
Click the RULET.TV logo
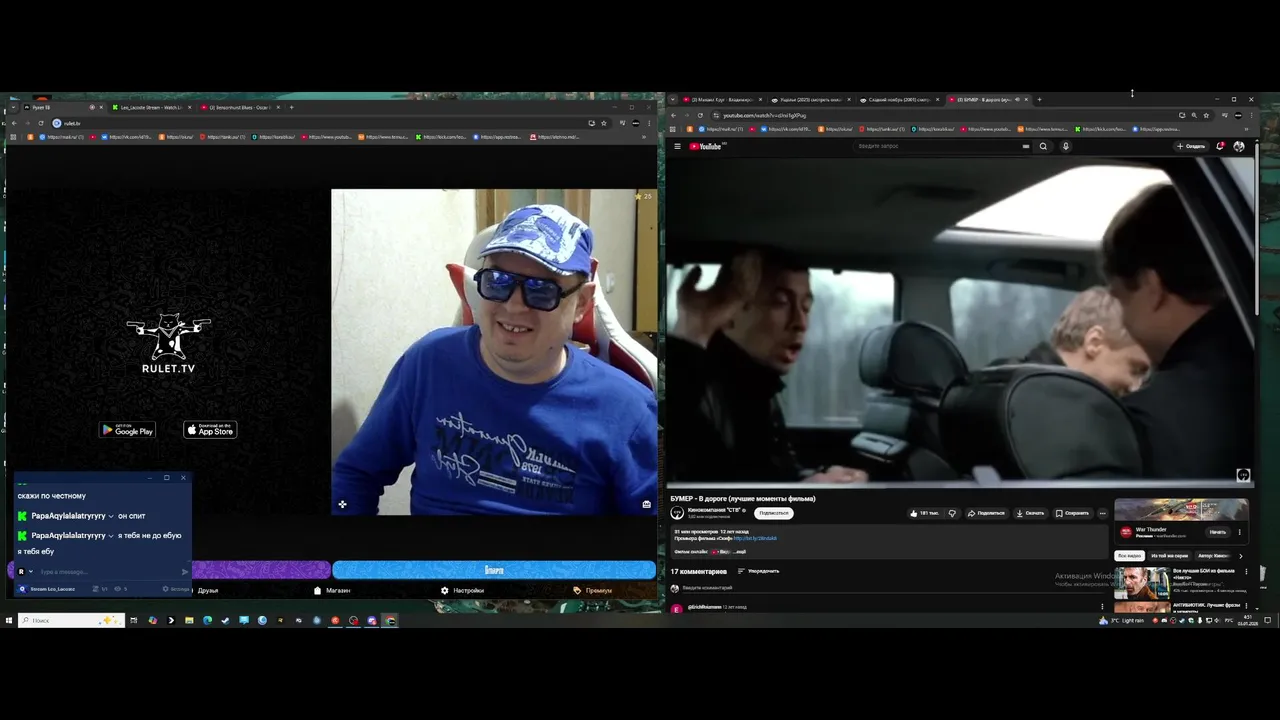coord(168,344)
